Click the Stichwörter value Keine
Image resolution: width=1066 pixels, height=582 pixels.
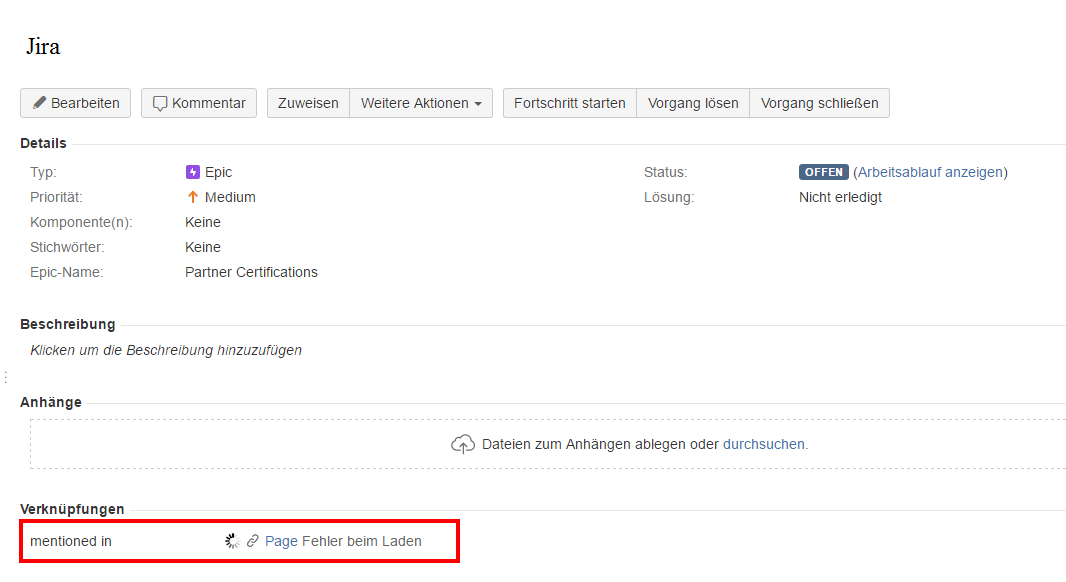203,247
